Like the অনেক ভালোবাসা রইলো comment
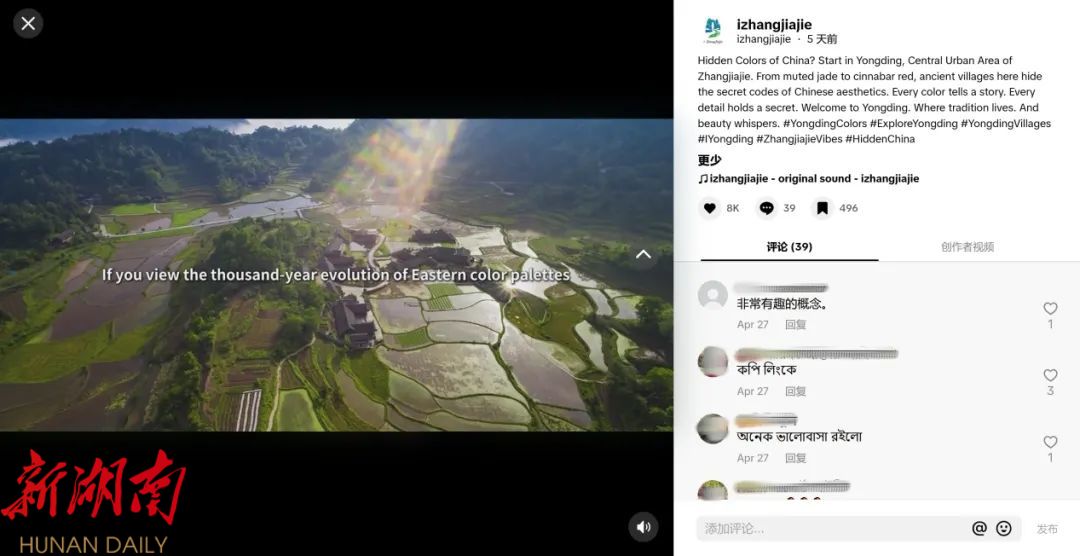The height and width of the screenshot is (556, 1080). tap(1050, 442)
